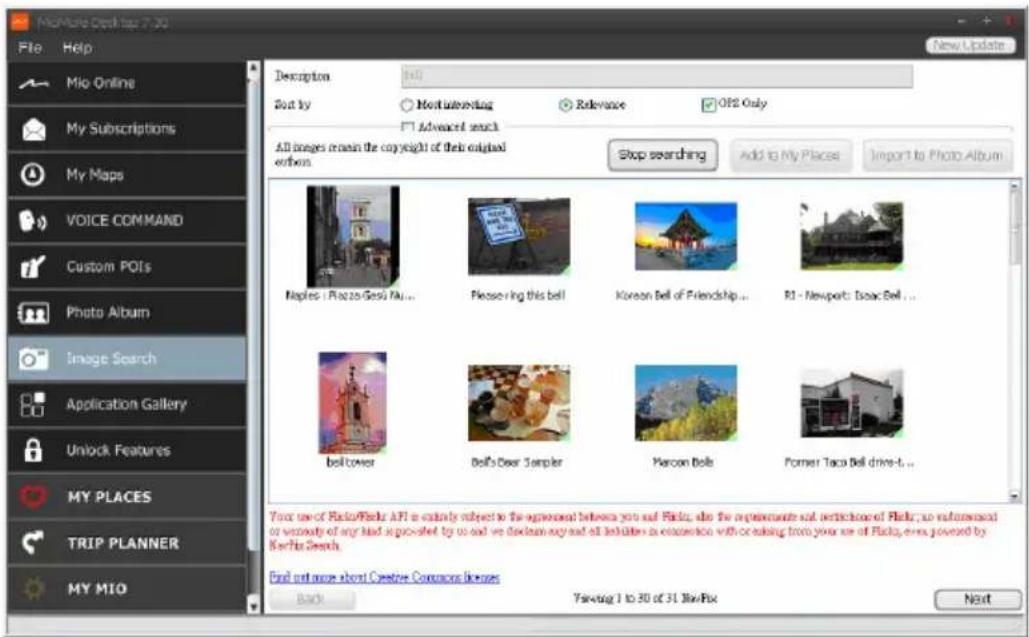This screenshot has width=1029, height=637.
Task: Click the My Maps compass icon
Action: coord(33,175)
